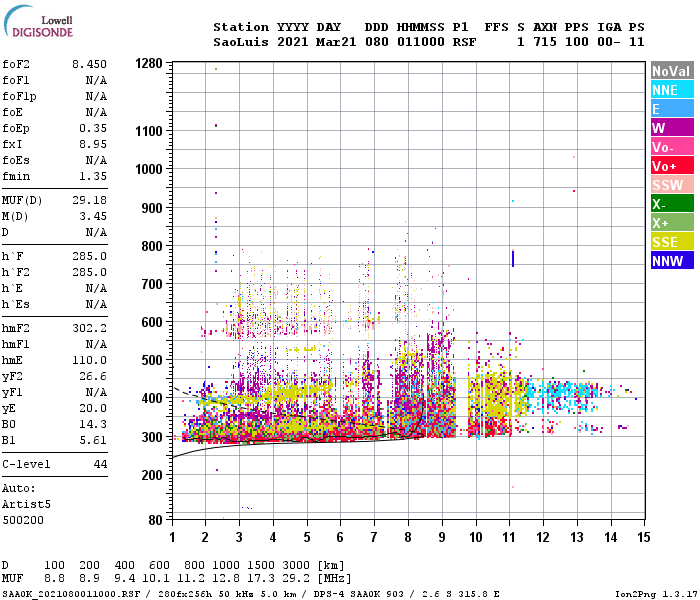The width and height of the screenshot is (700, 600).
Task: Click the SaoLuis station name
Action: pyautogui.click(x=241, y=42)
